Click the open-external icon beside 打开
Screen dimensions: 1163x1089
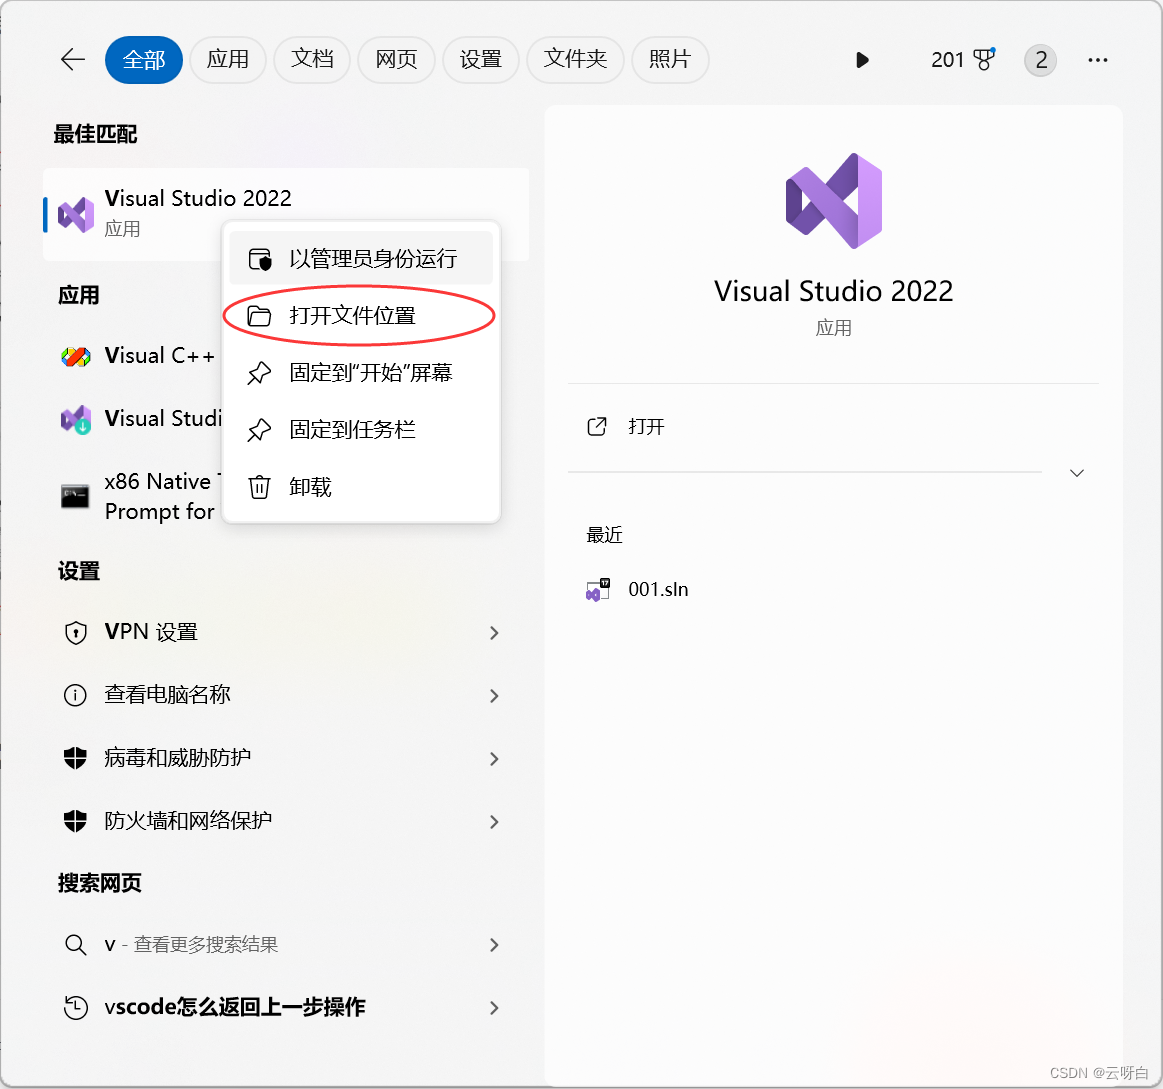click(x=597, y=427)
